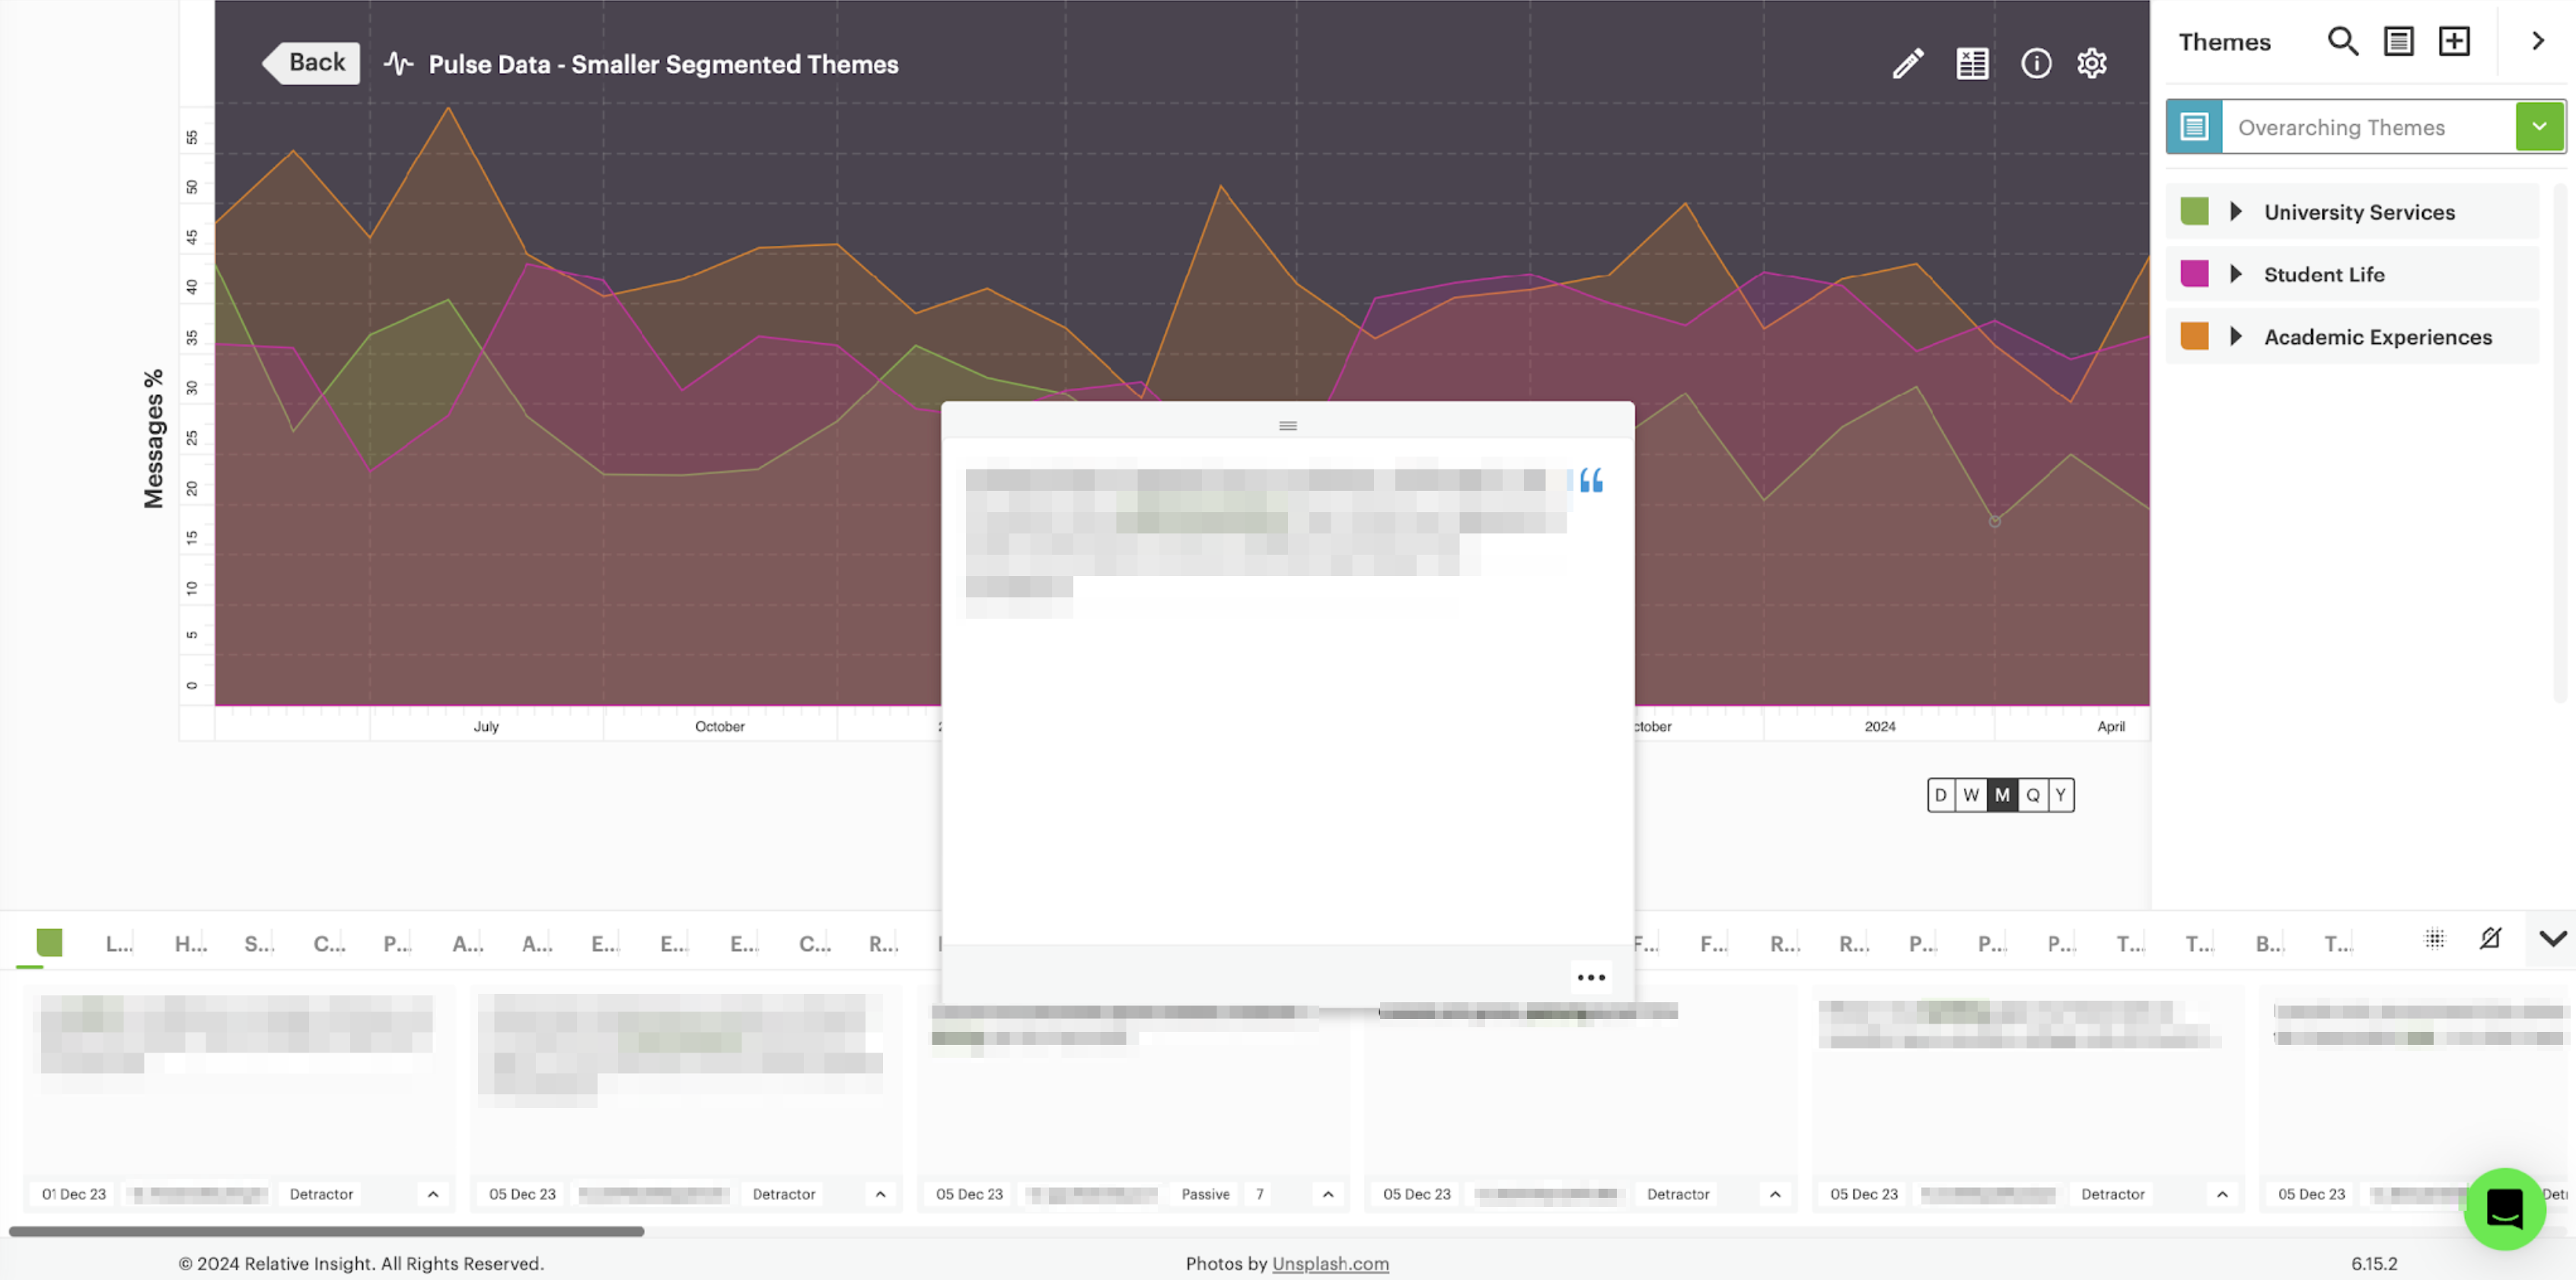This screenshot has height=1280, width=2576.
Task: Switch the time interval to W (weekly)
Action: pyautogui.click(x=1971, y=795)
